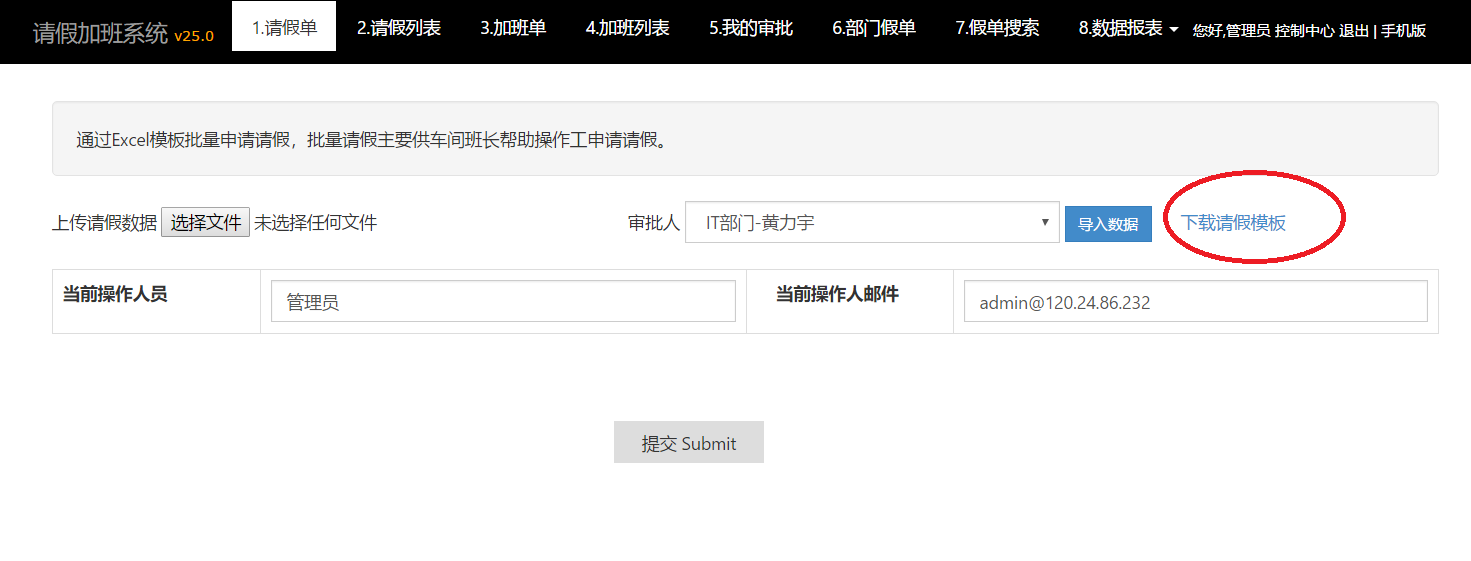Open the 5.我的审批 page
Screen dimensions: 1471x561
751,28
